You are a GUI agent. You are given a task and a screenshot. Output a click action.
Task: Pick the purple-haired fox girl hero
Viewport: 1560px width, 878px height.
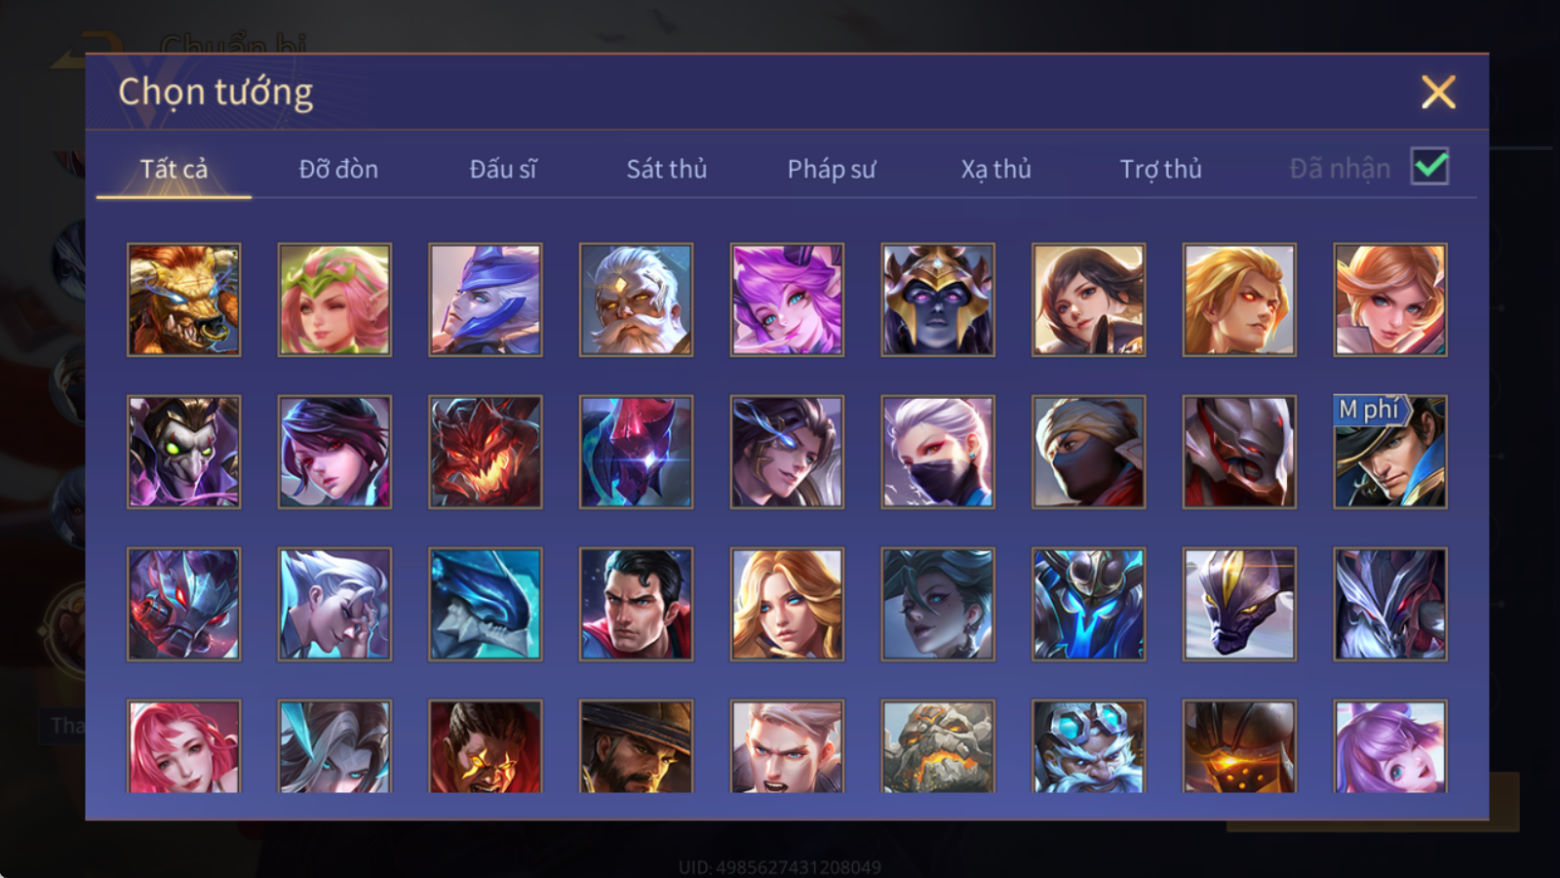tap(787, 300)
